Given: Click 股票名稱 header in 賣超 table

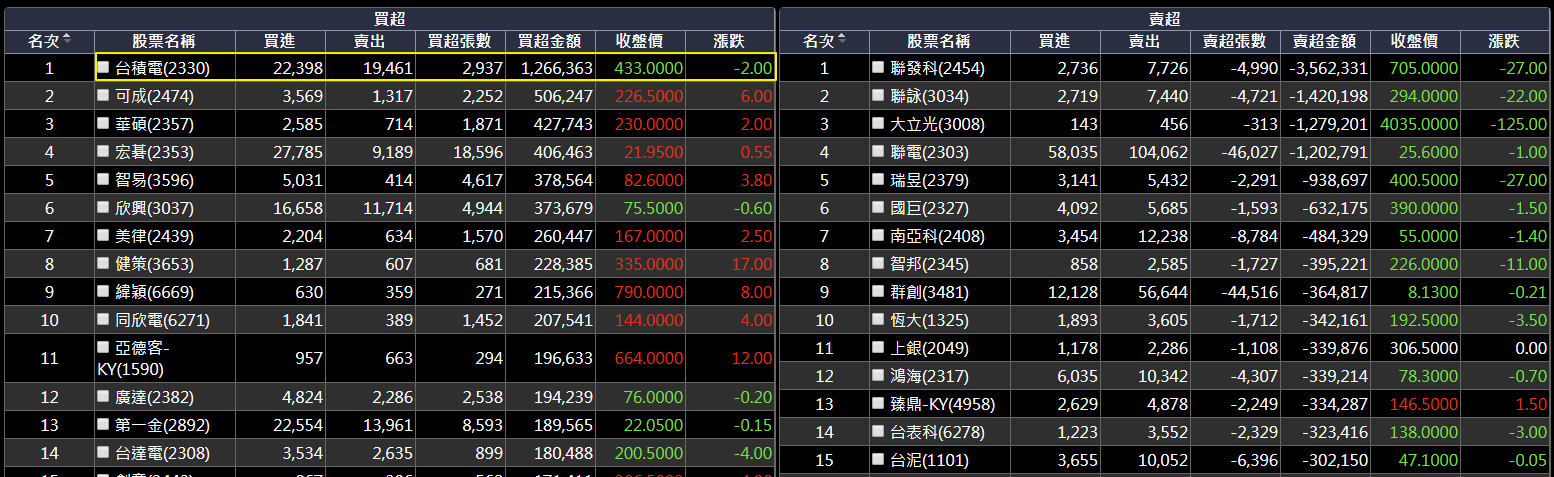Looking at the screenshot, I should [x=939, y=41].
